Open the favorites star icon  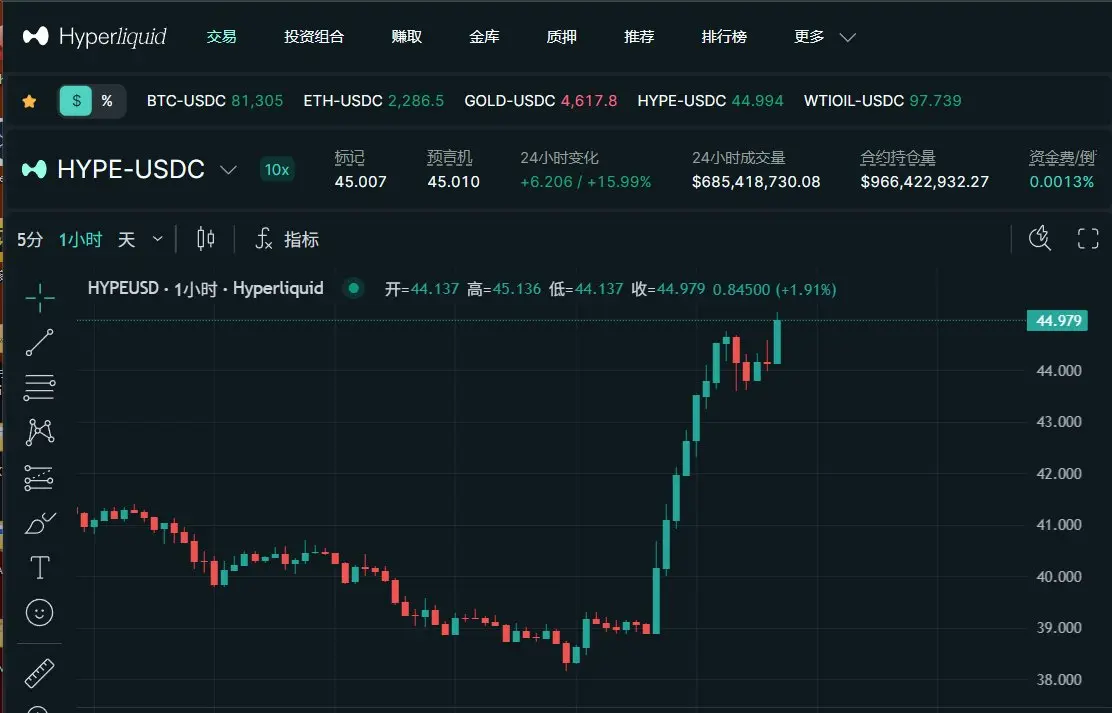29,101
